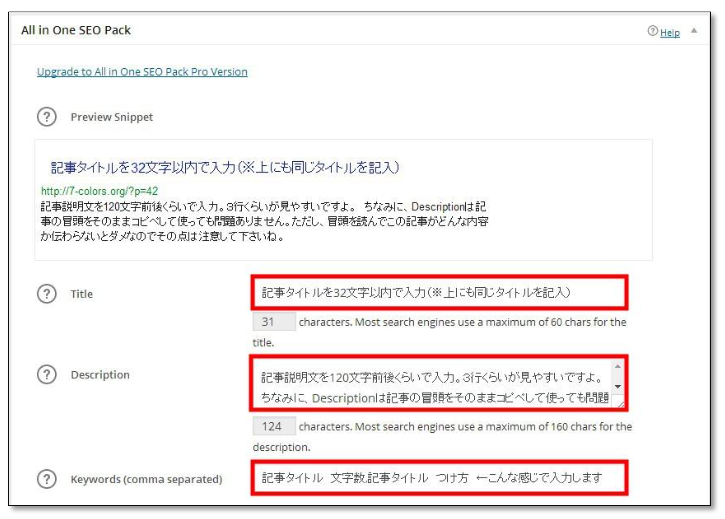The width and height of the screenshot is (725, 519).
Task: Click the Description field label
Action: [x=100, y=375]
